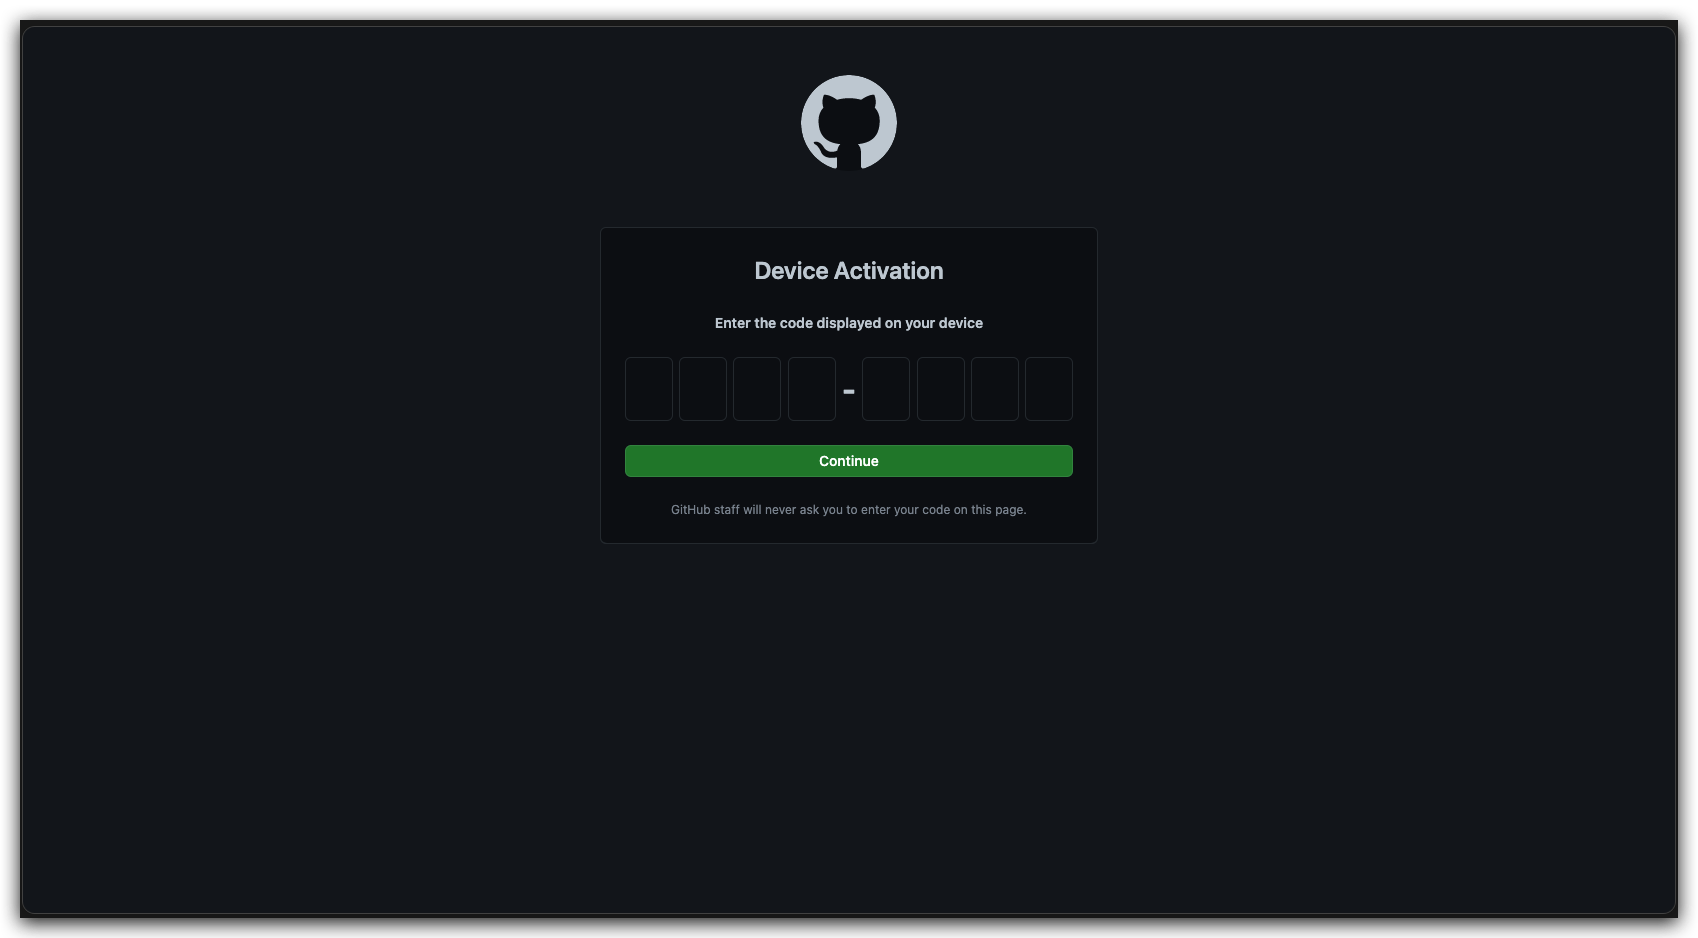Click the word 'Activation' in the card title
Viewport: 1698px width, 938px height.
[889, 271]
